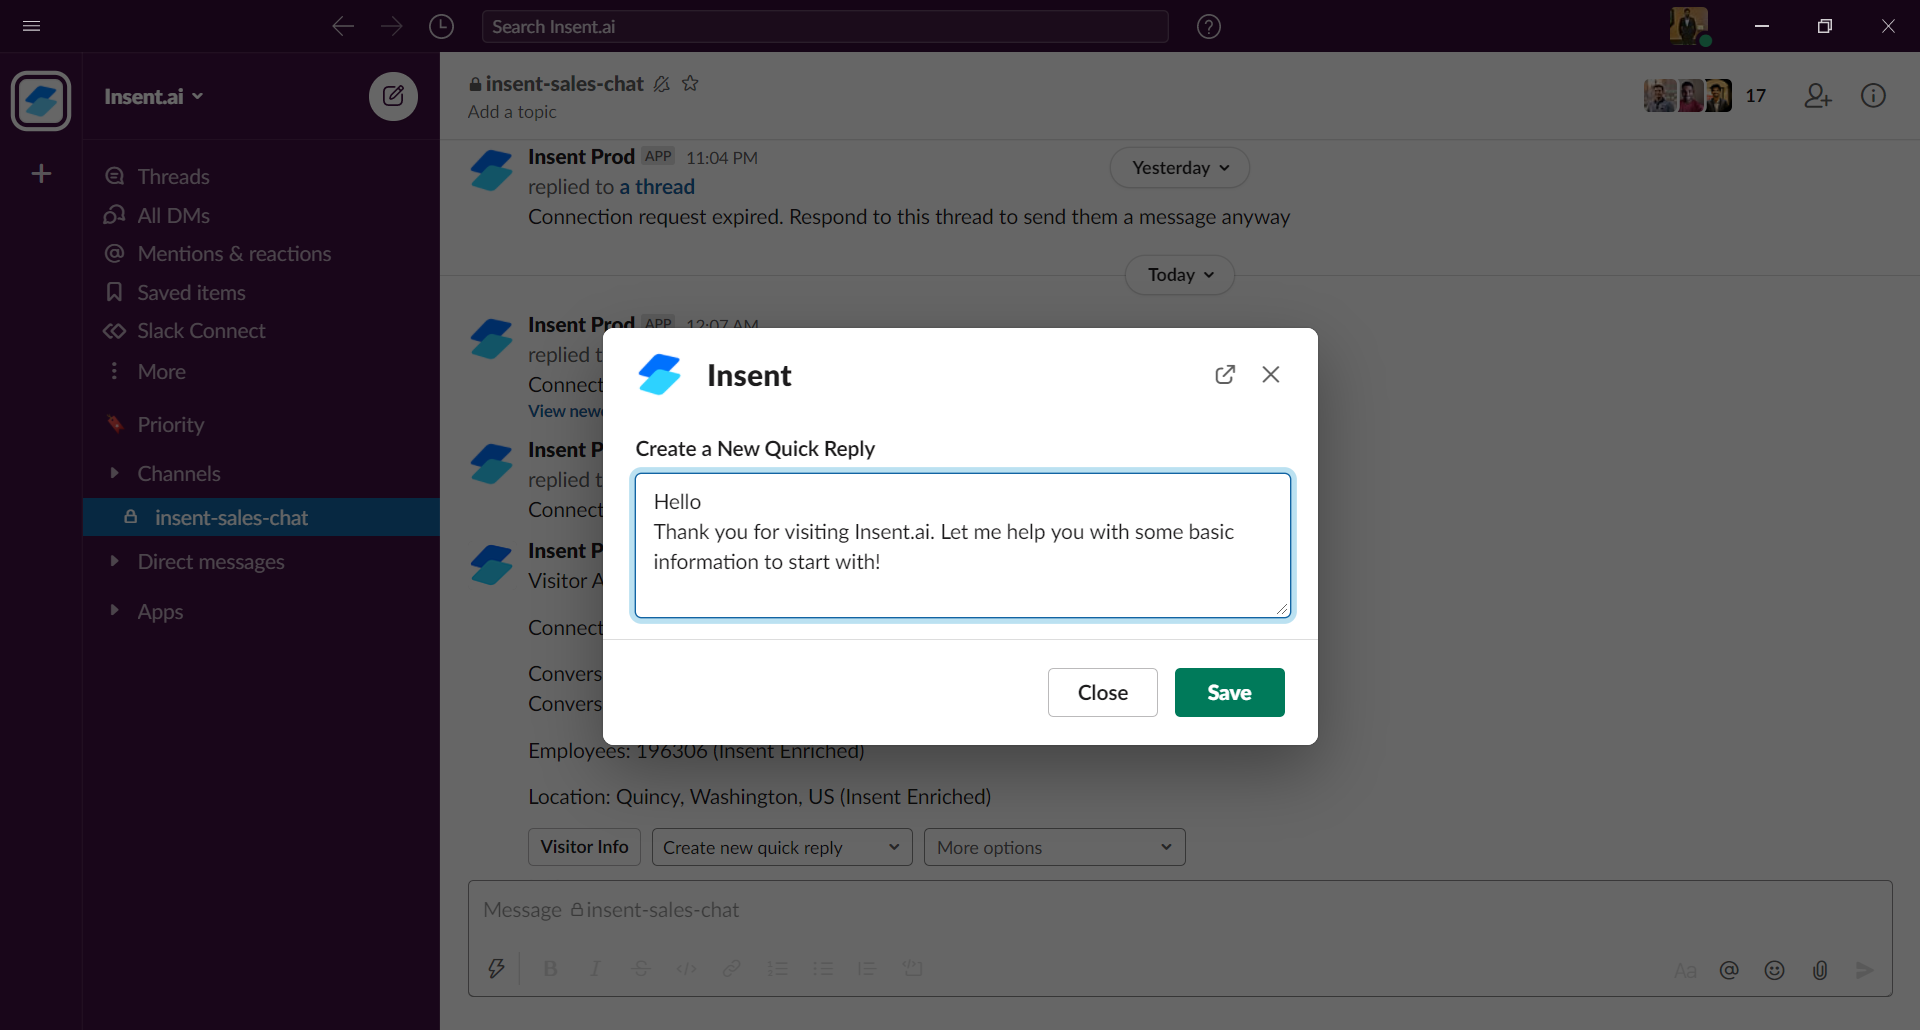Screen dimensions: 1920x1030
Task: Insert an ordered list
Action: pyautogui.click(x=777, y=968)
